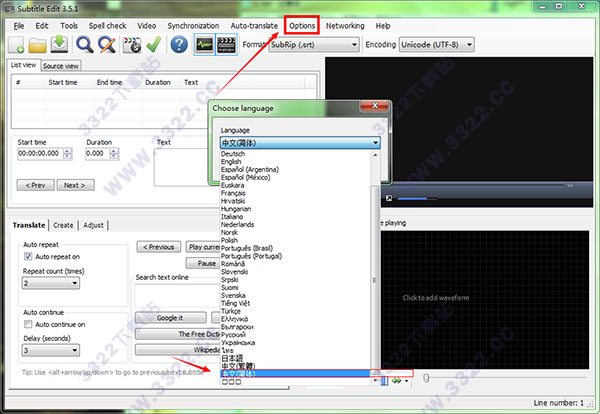The height and width of the screenshot is (414, 600).
Task: Click the Google it button
Action: 171,318
